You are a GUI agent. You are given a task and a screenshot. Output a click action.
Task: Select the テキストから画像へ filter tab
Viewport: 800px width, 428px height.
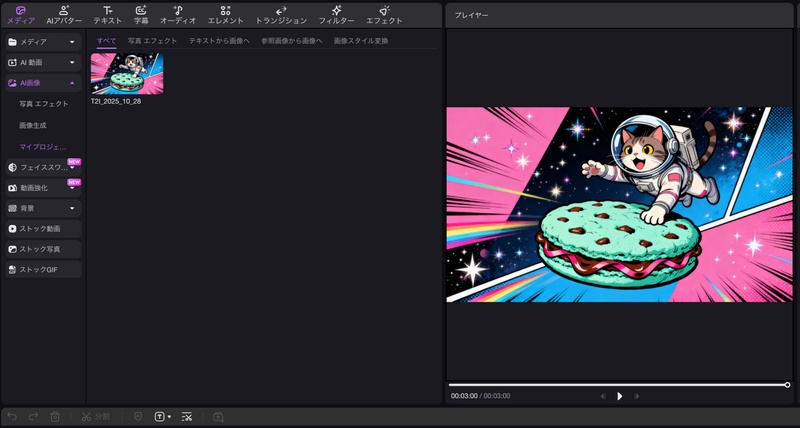pos(219,41)
